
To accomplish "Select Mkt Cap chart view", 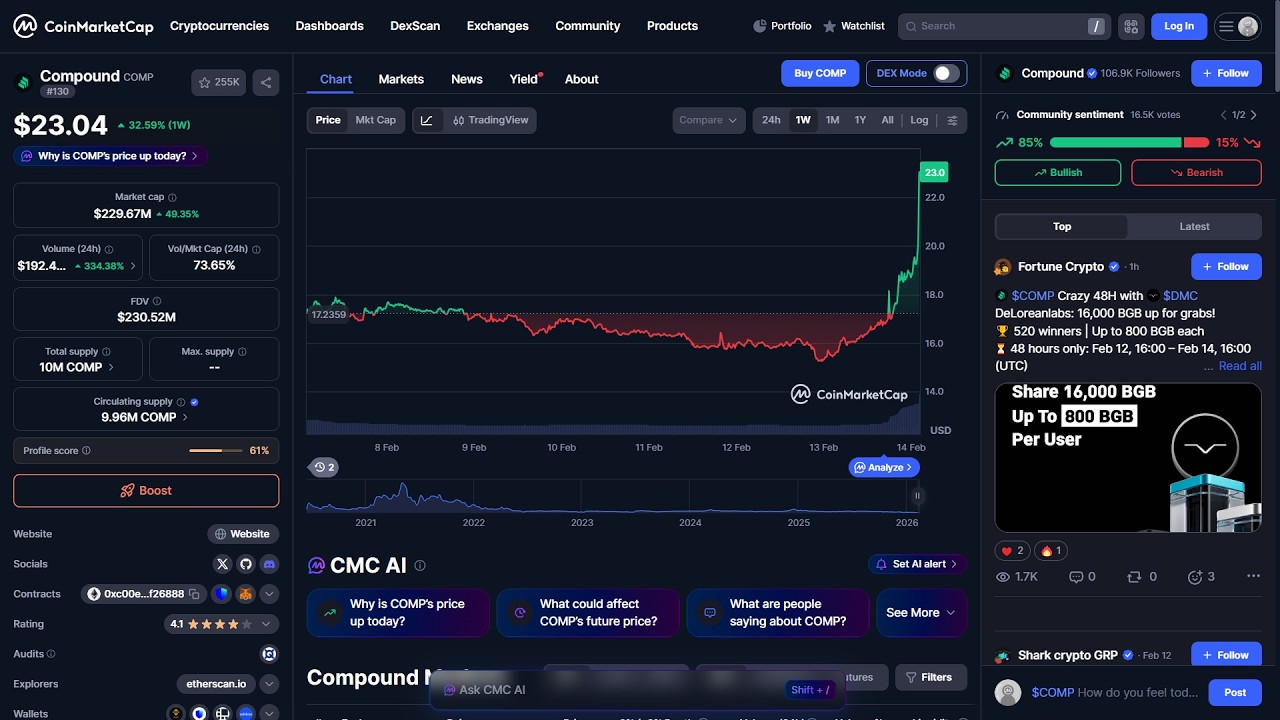I will point(376,120).
